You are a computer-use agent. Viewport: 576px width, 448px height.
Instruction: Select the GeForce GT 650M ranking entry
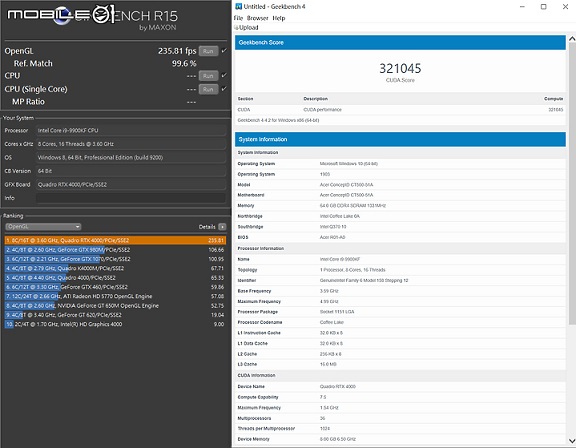coord(115,306)
